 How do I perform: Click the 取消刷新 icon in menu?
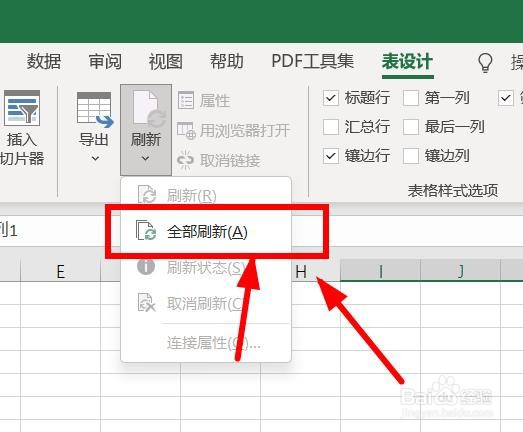point(146,302)
